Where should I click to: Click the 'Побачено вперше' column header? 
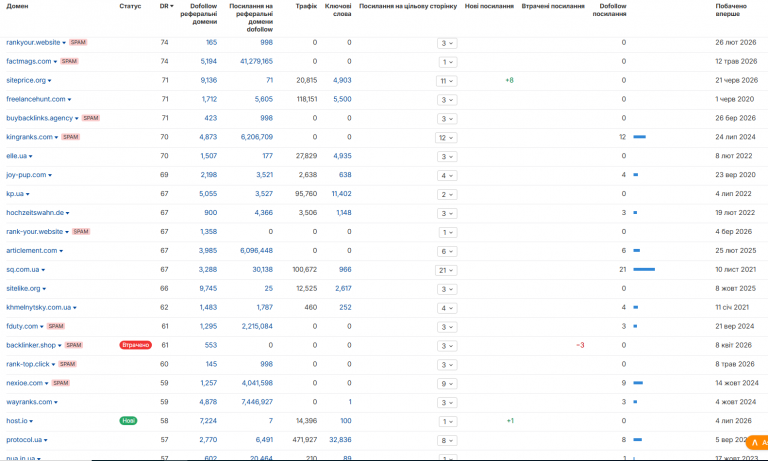pyautogui.click(x=731, y=10)
